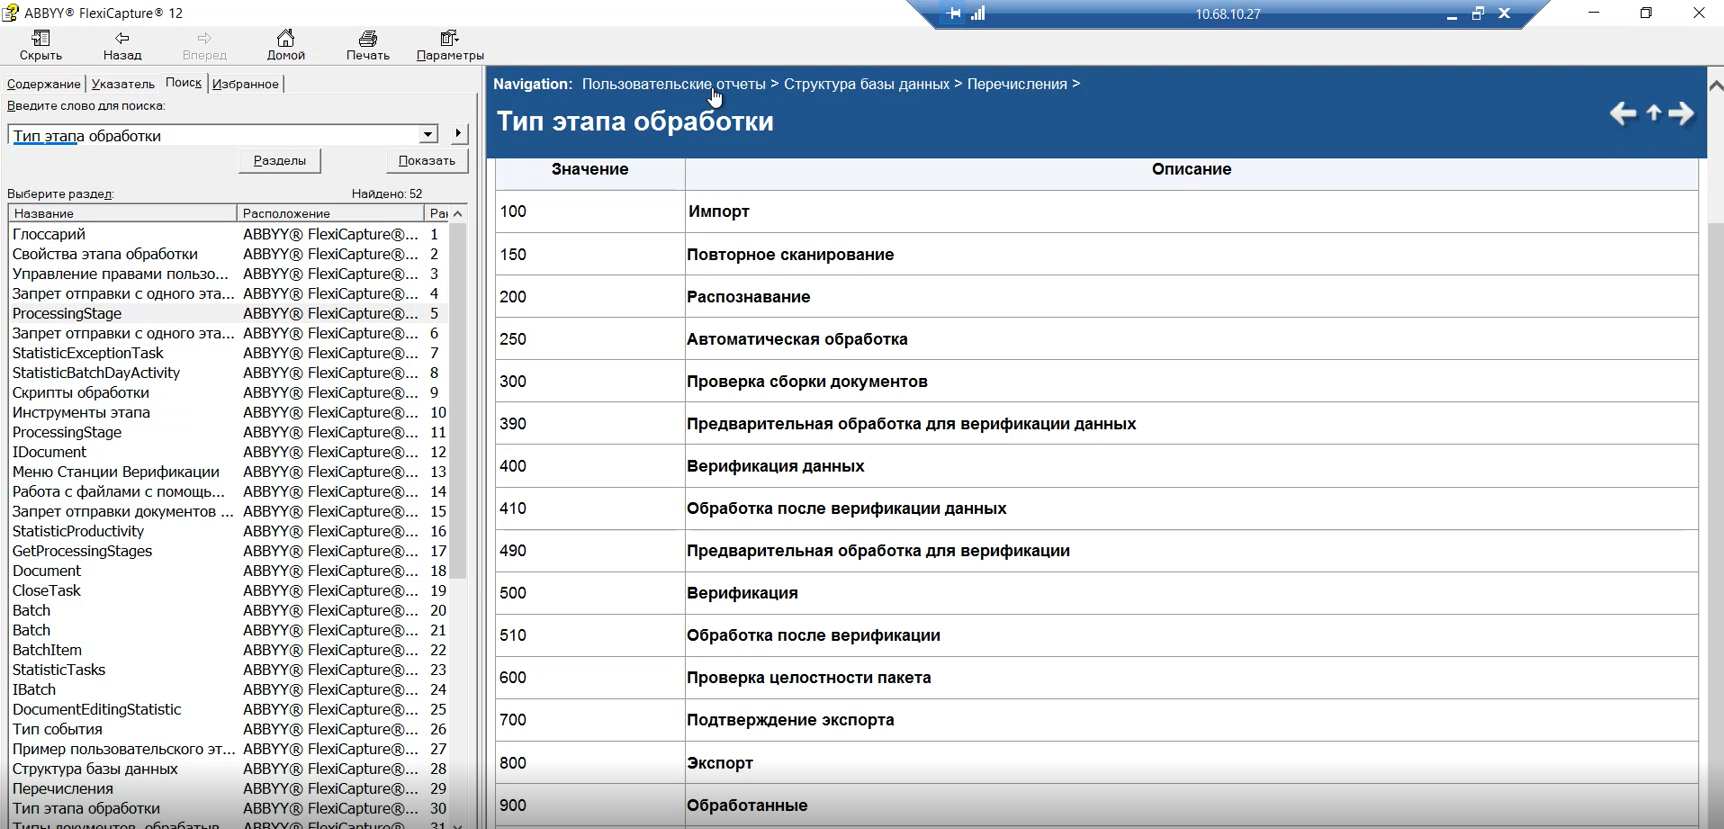This screenshot has width=1724, height=829.
Task: Open the Структура базы данных breadcrumb link
Action: click(866, 84)
